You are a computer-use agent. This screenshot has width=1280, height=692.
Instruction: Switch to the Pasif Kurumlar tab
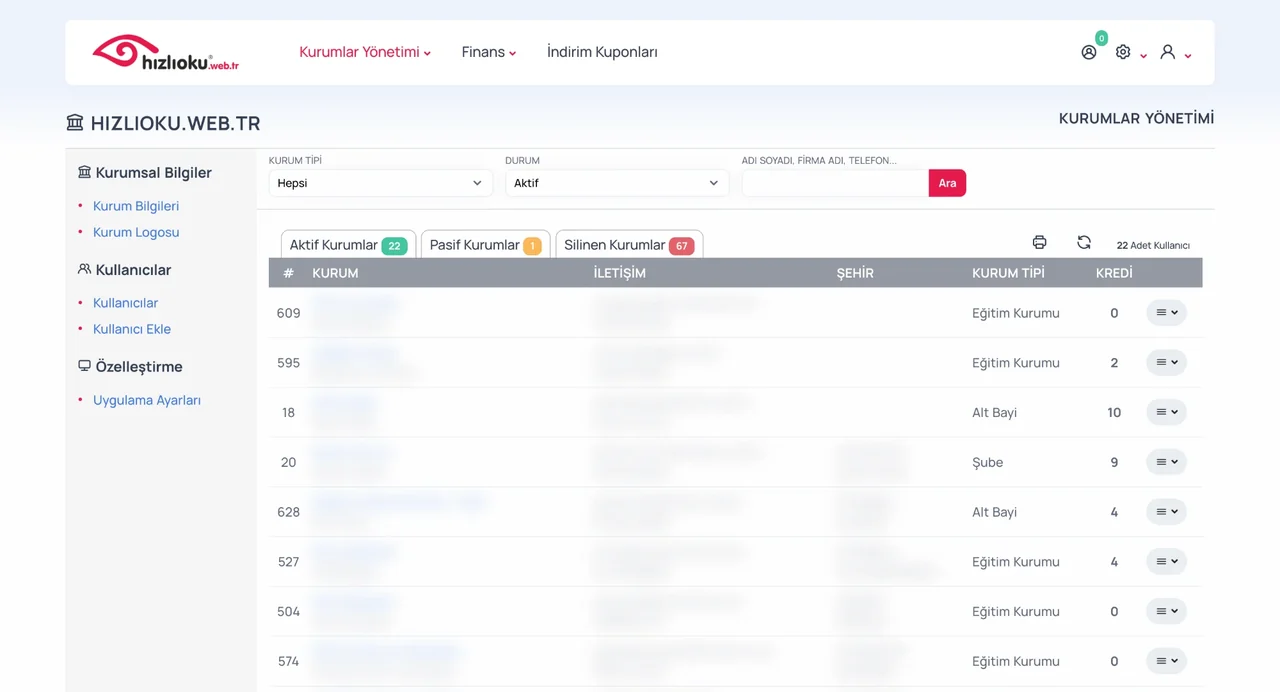click(x=485, y=245)
